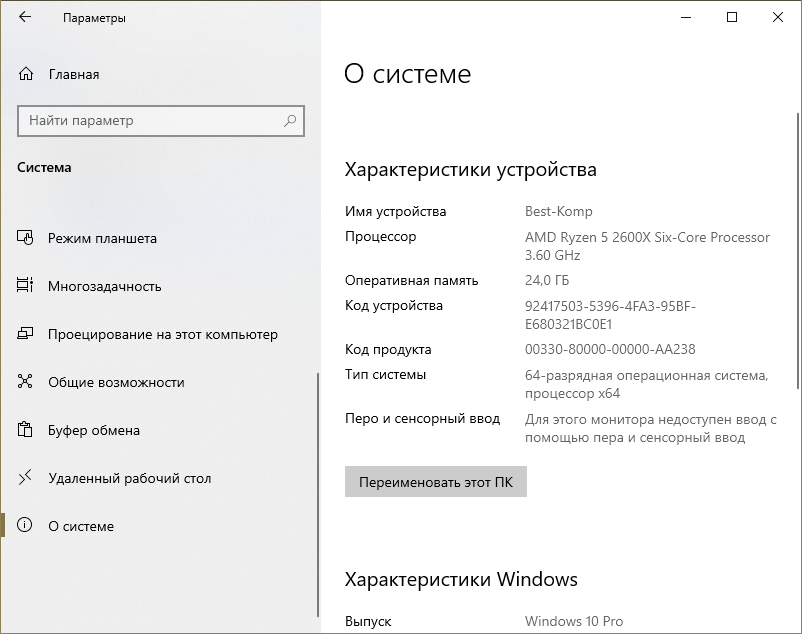Open Режим планшета settings
Image resolution: width=802 pixels, height=634 pixels.
tap(102, 239)
